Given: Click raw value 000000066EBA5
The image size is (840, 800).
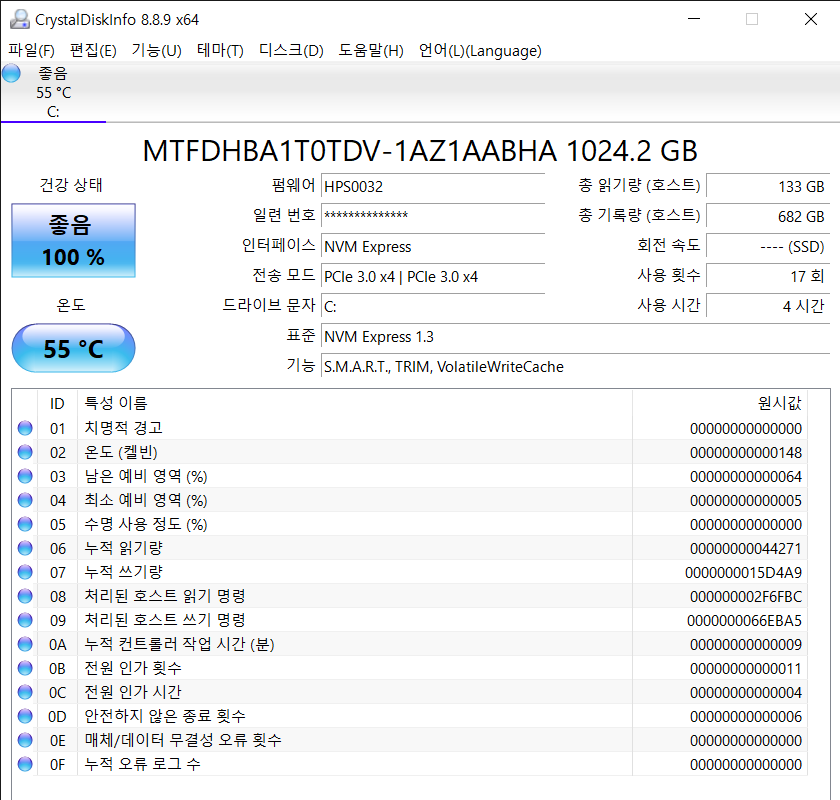Looking at the screenshot, I should pyautogui.click(x=745, y=620).
